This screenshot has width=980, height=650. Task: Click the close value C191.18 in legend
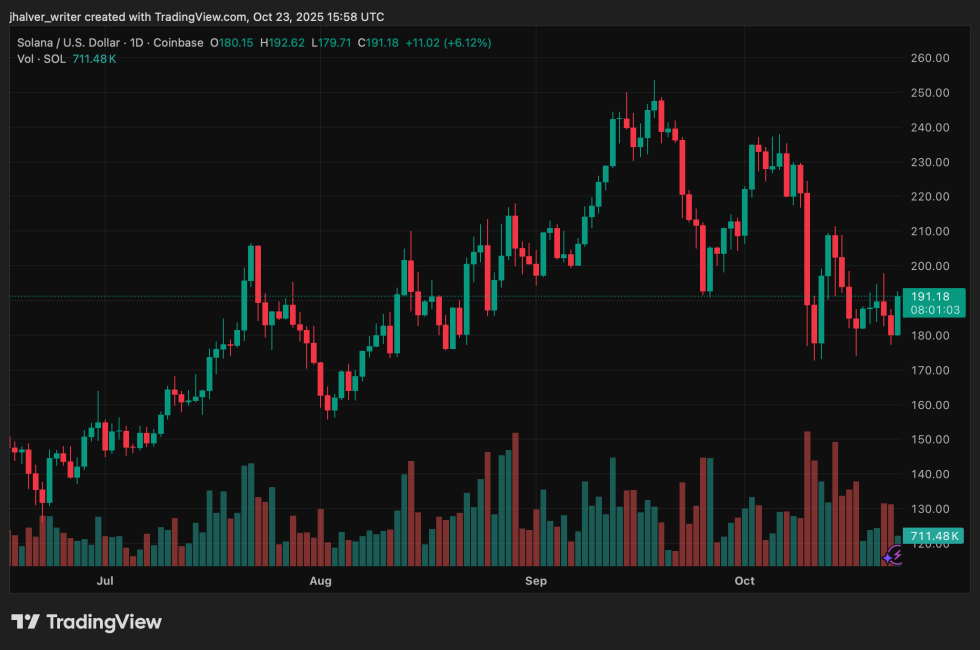point(379,43)
